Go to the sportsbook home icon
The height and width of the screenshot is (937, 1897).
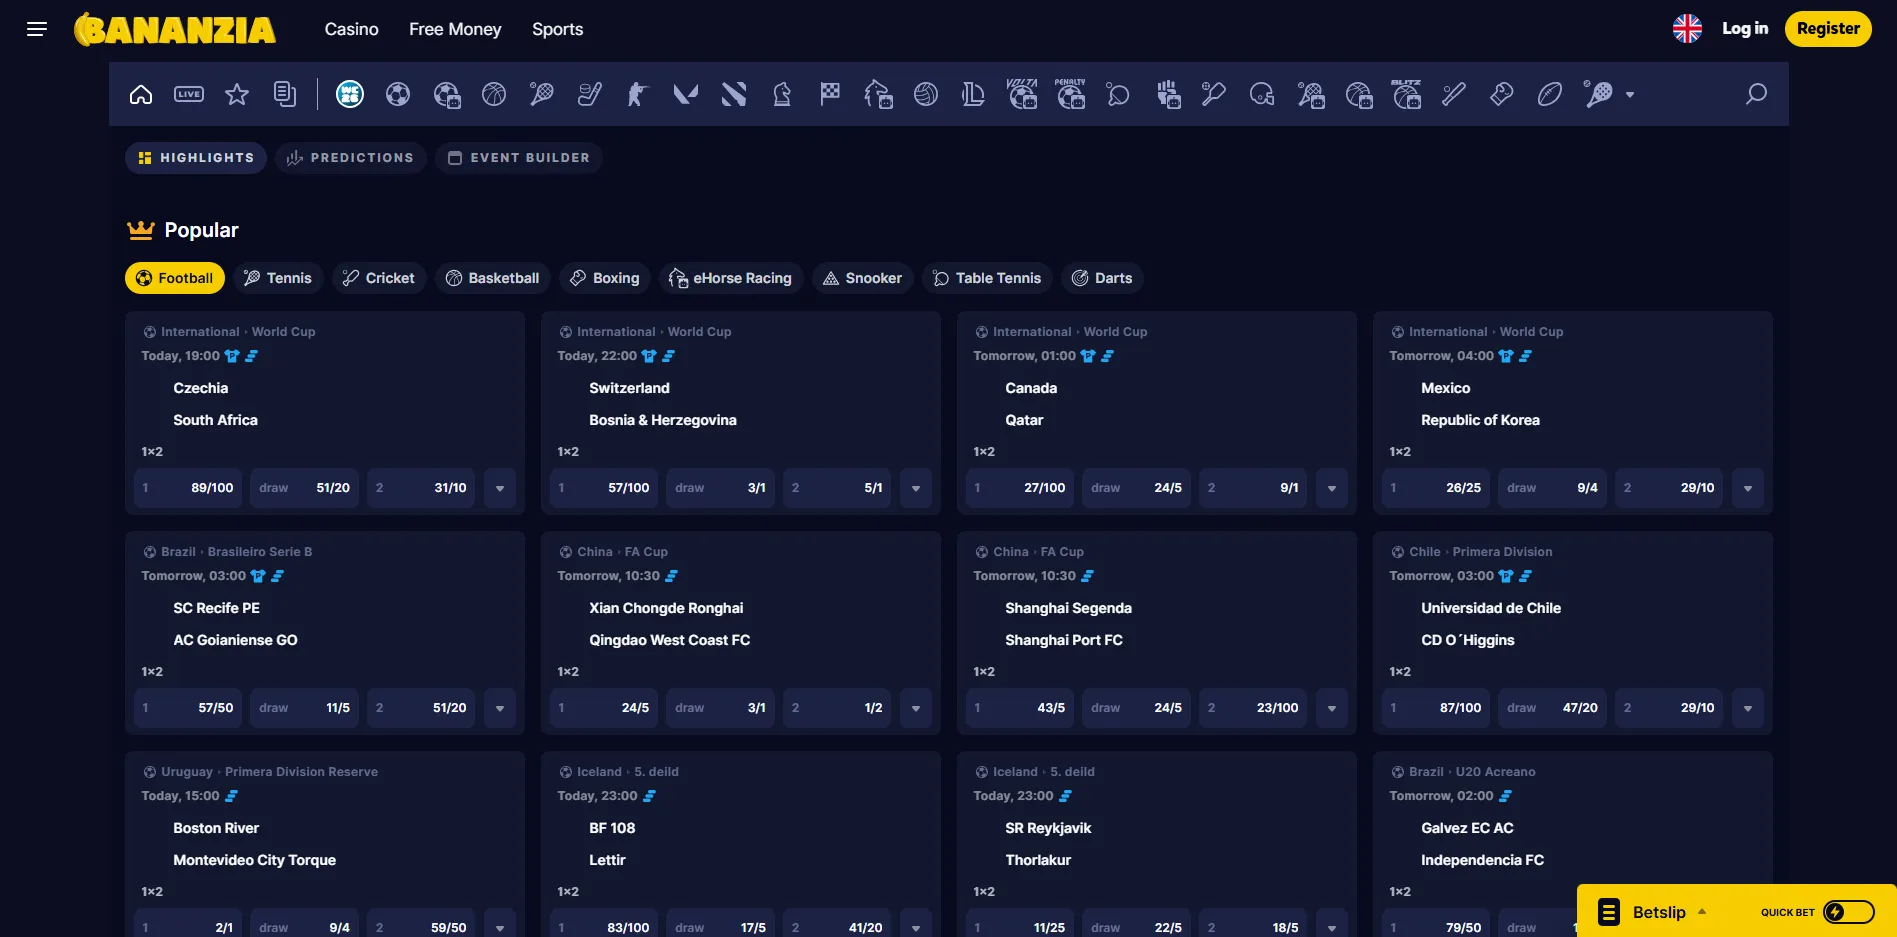[x=141, y=94]
